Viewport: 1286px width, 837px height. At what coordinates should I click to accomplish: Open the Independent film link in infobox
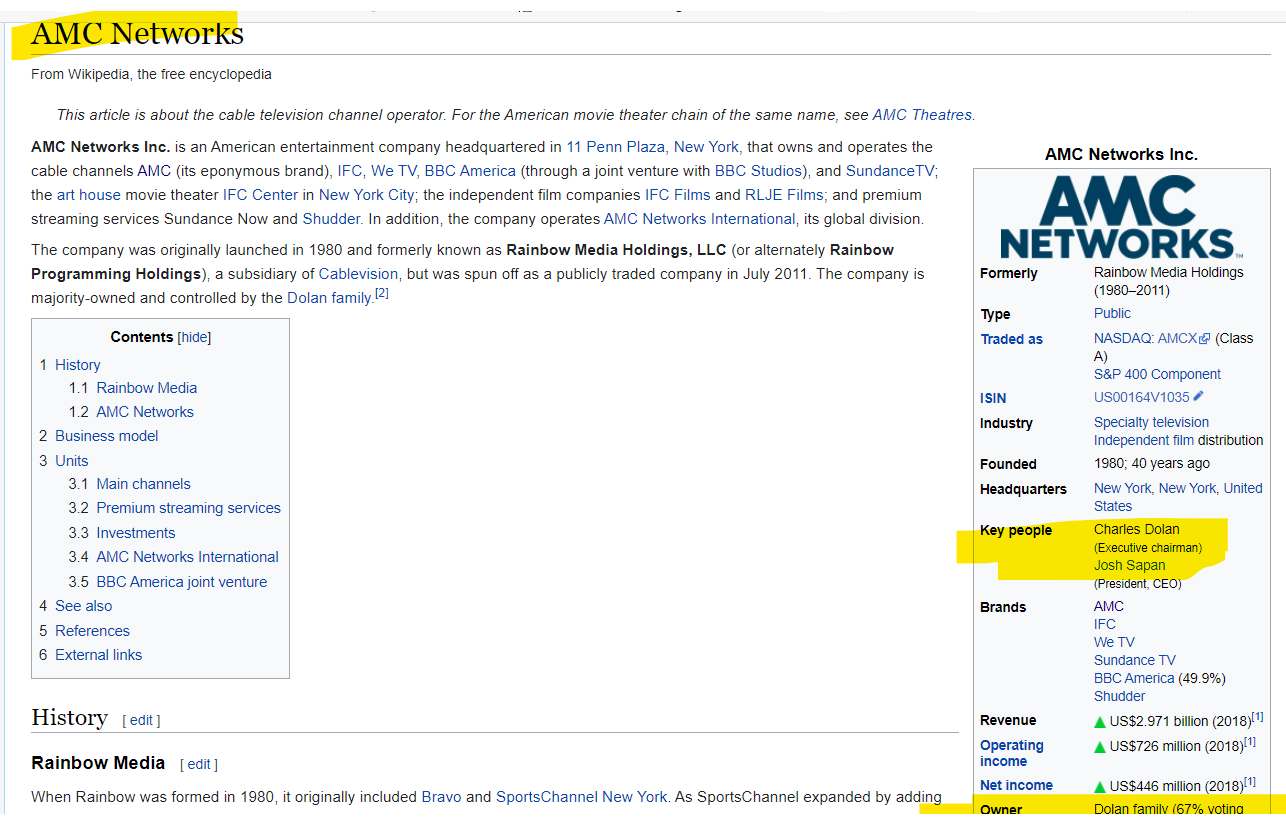tap(1144, 440)
